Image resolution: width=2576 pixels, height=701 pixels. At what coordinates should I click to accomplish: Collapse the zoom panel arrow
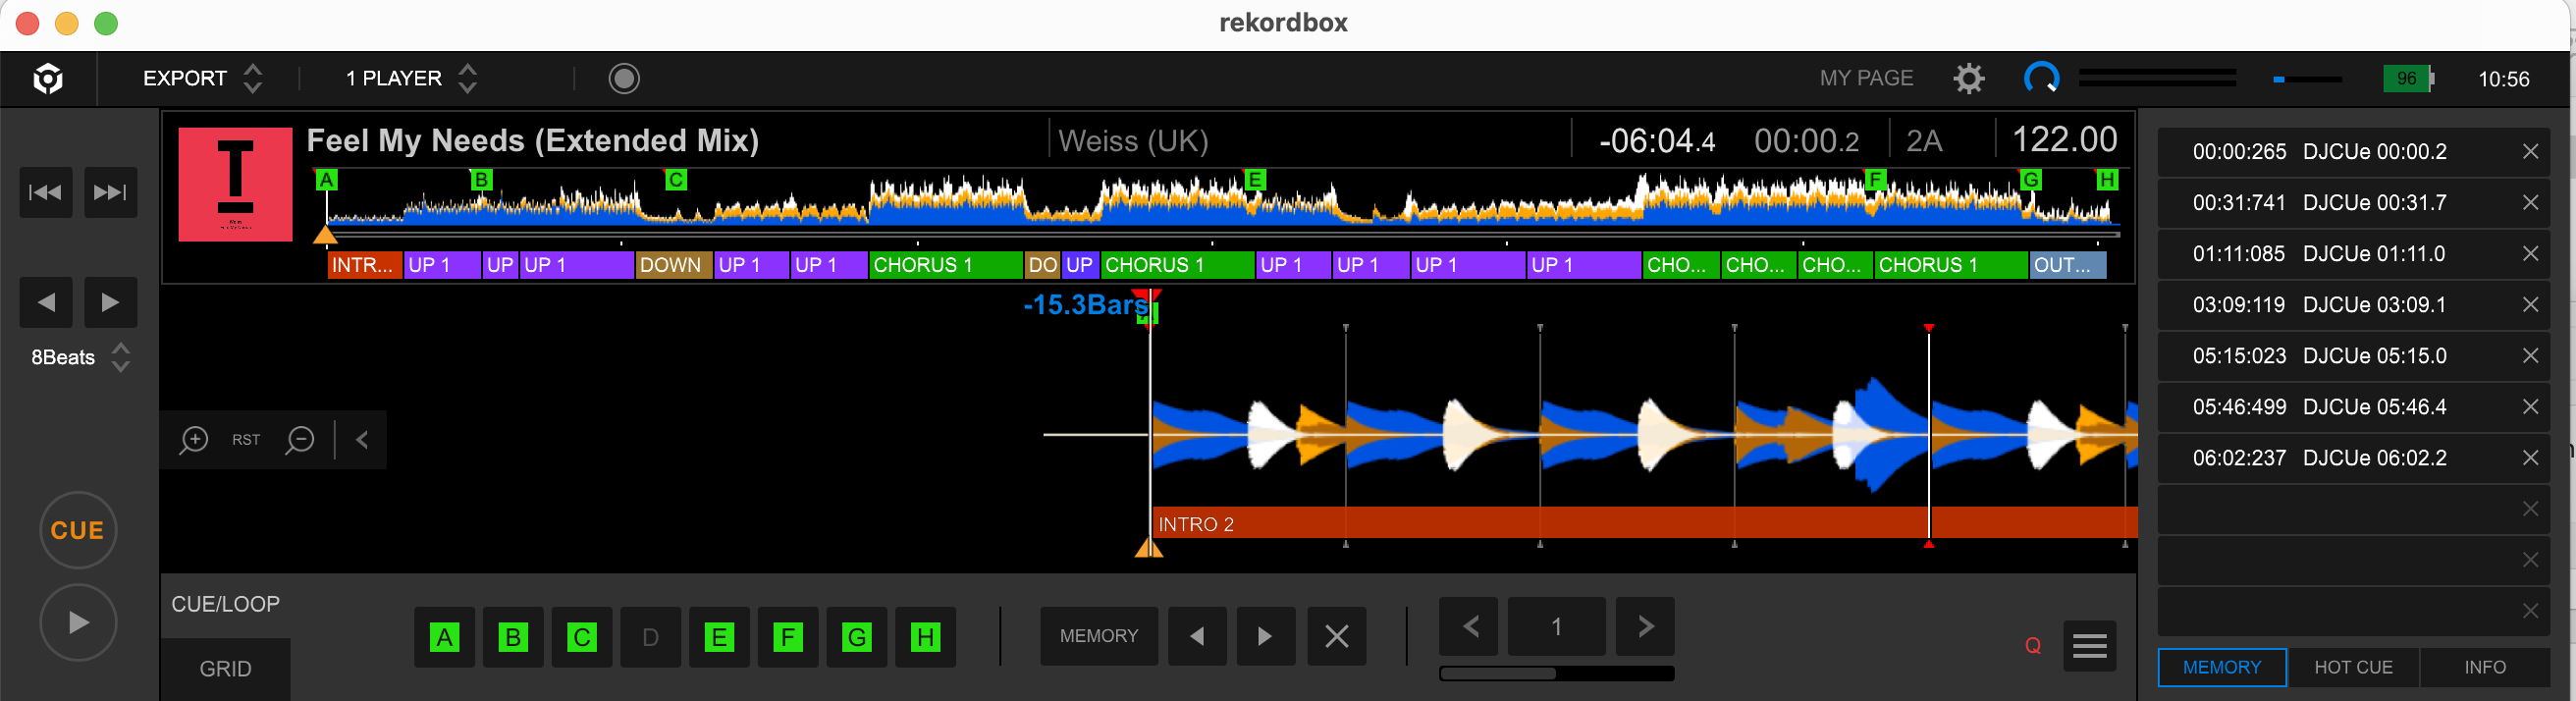tap(362, 439)
